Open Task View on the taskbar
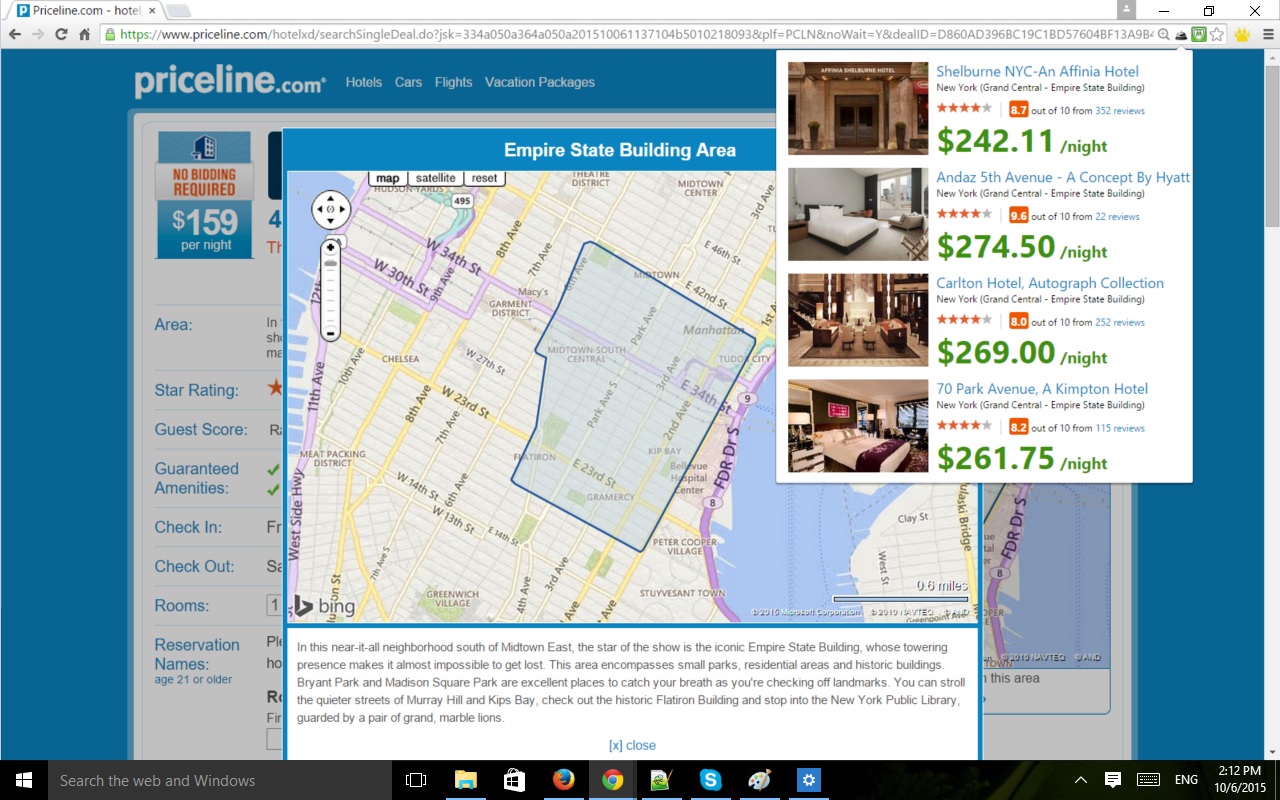1280x800 pixels. [x=416, y=780]
